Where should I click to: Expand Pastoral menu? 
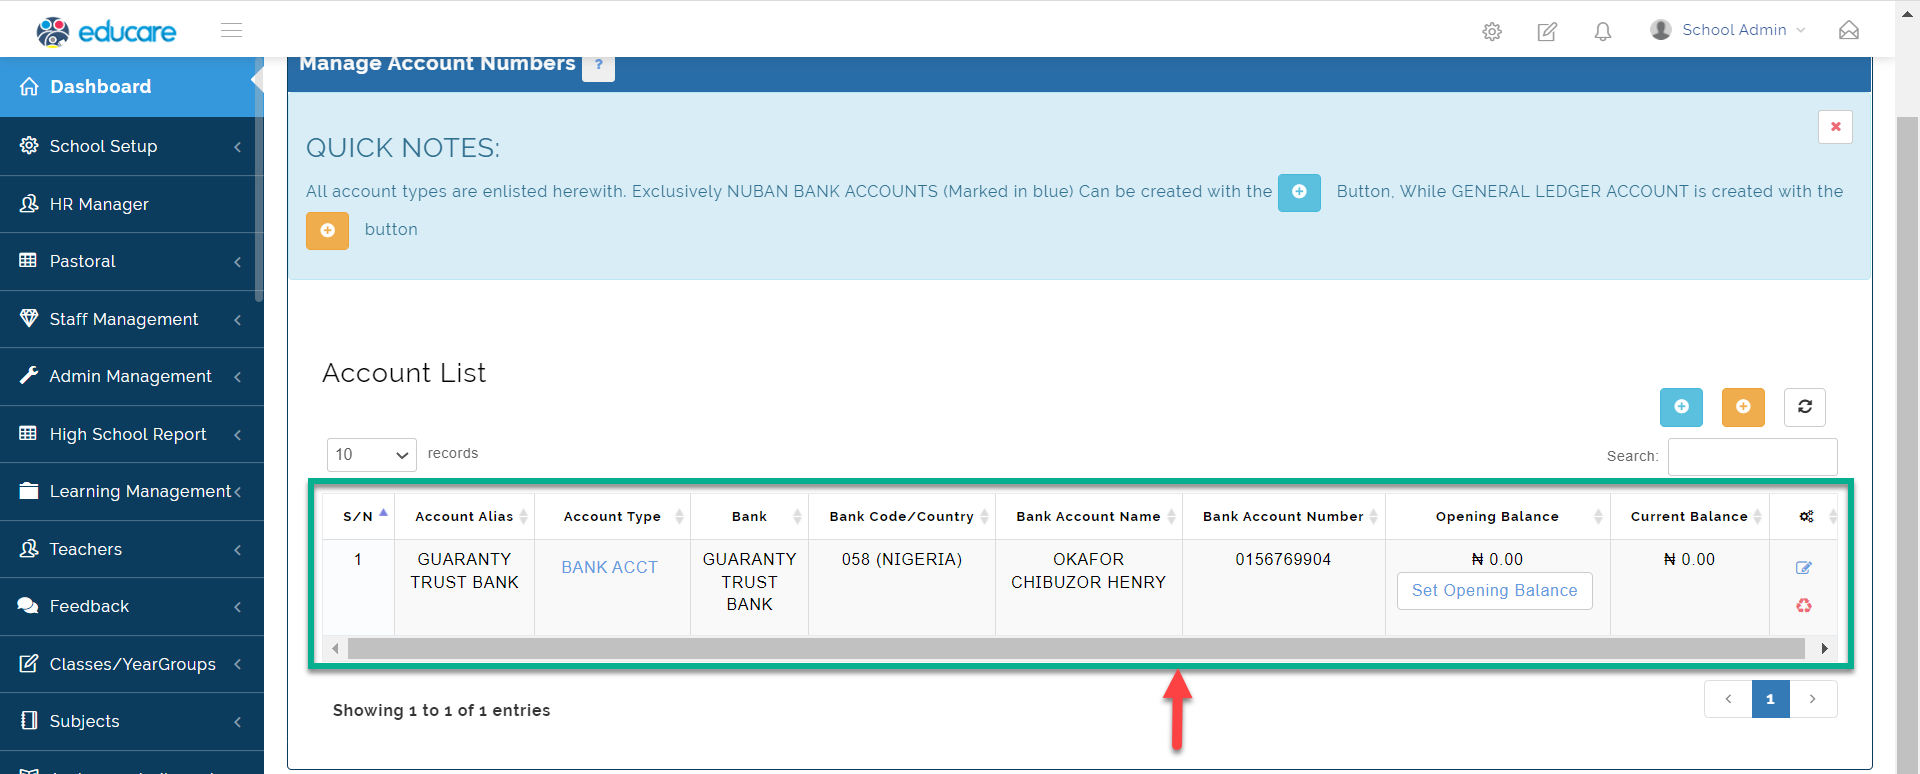pos(132,261)
